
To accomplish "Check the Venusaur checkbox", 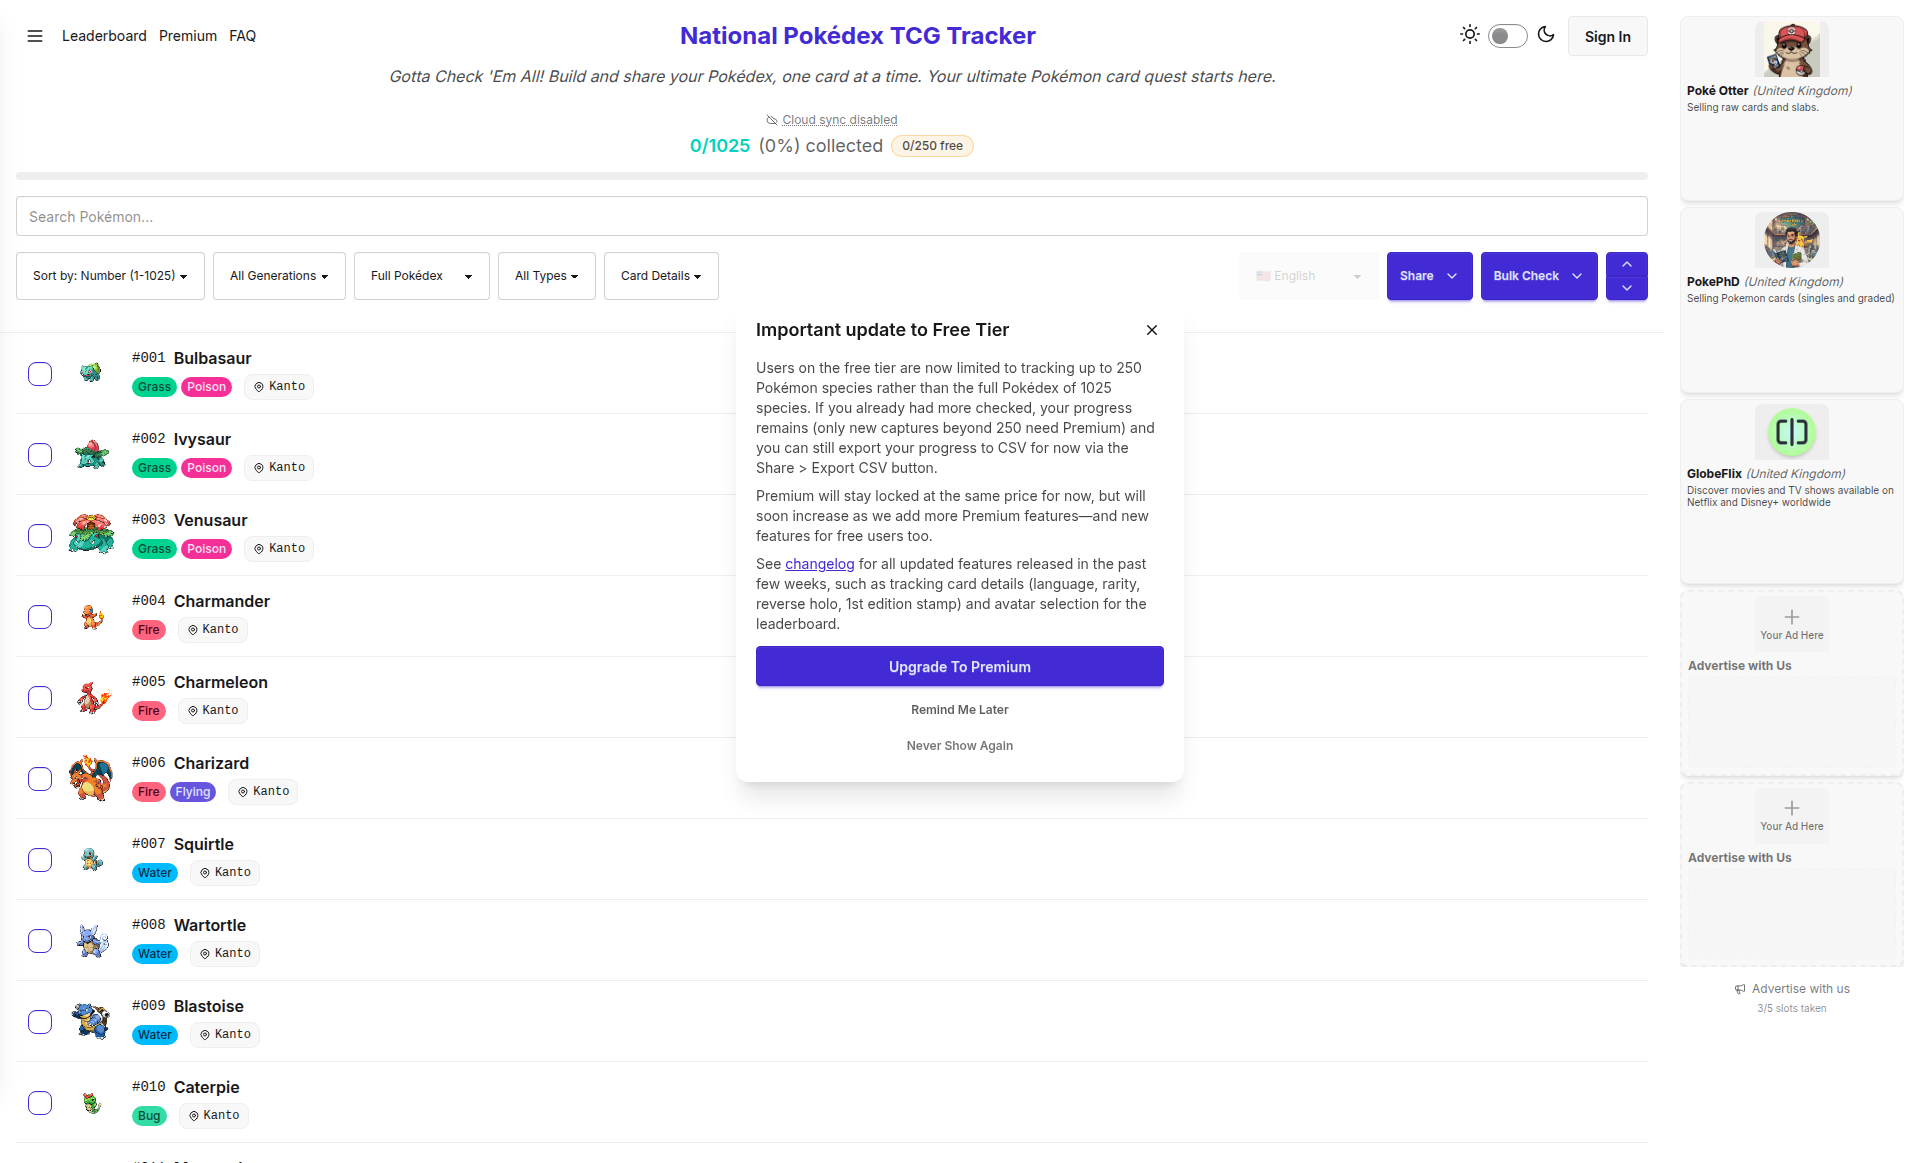I will tap(40, 536).
